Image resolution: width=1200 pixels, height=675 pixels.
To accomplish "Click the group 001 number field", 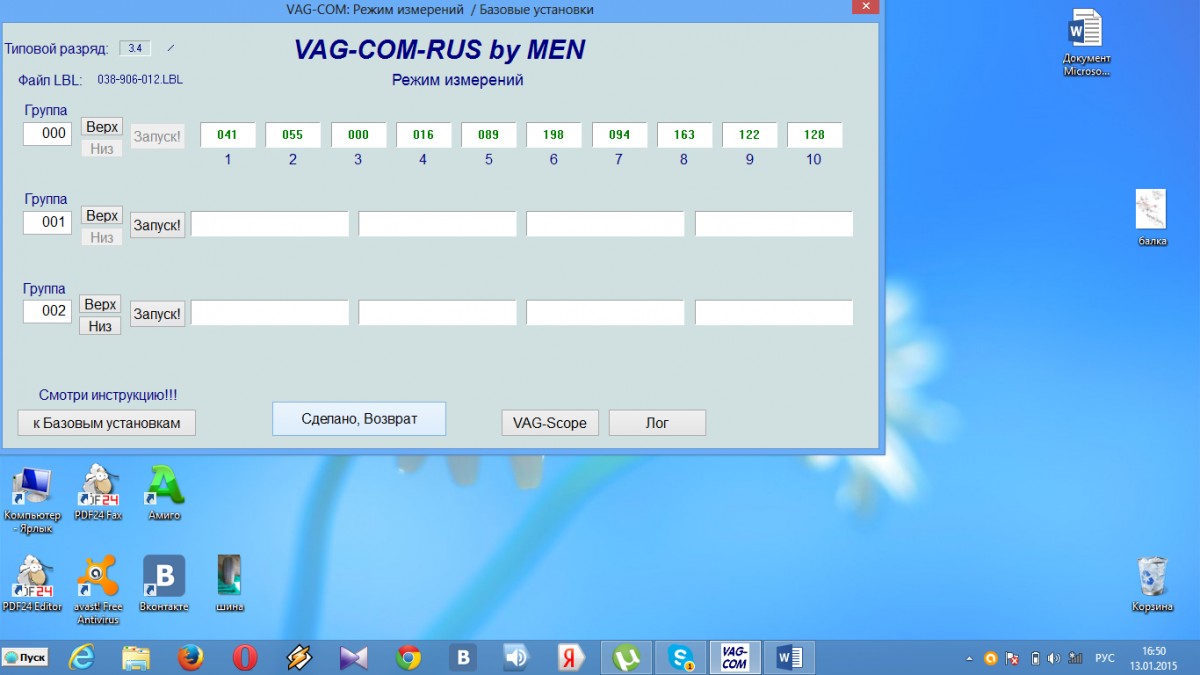I will (x=48, y=222).
